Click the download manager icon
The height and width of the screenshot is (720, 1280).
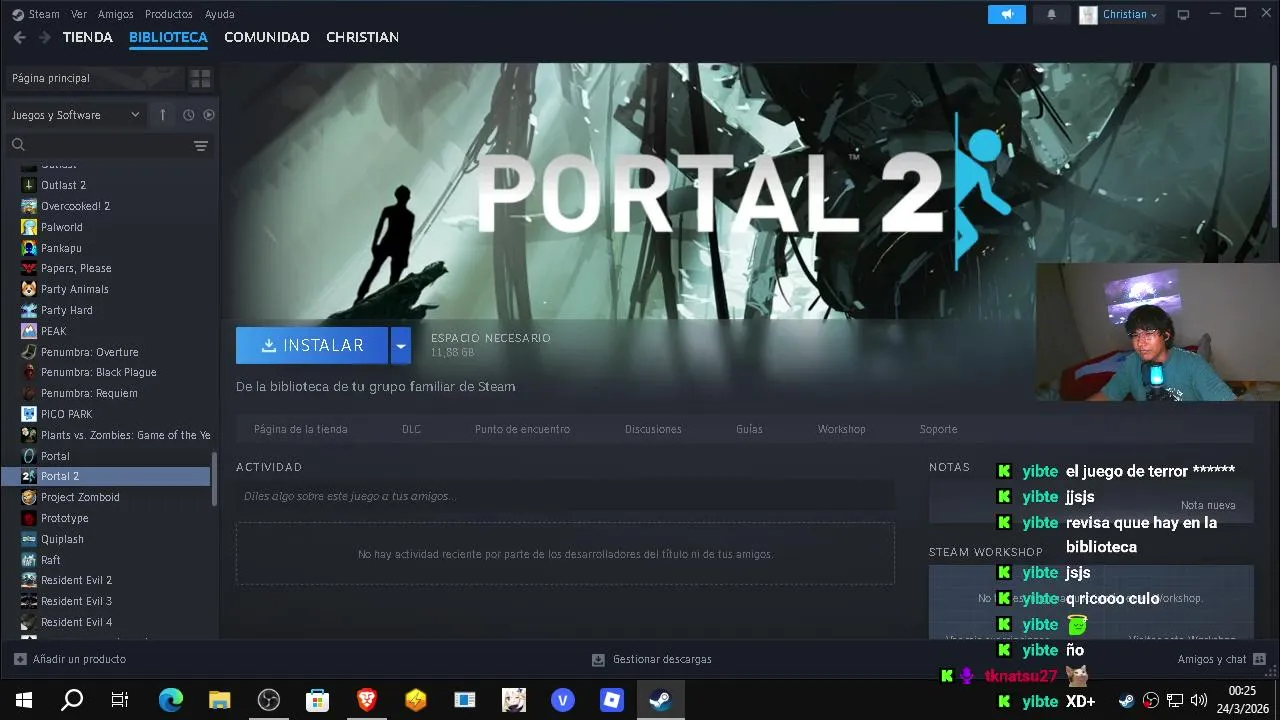pyautogui.click(x=598, y=659)
